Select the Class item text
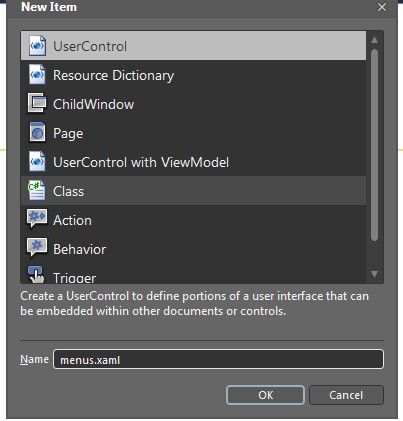403x421 pixels. click(69, 191)
